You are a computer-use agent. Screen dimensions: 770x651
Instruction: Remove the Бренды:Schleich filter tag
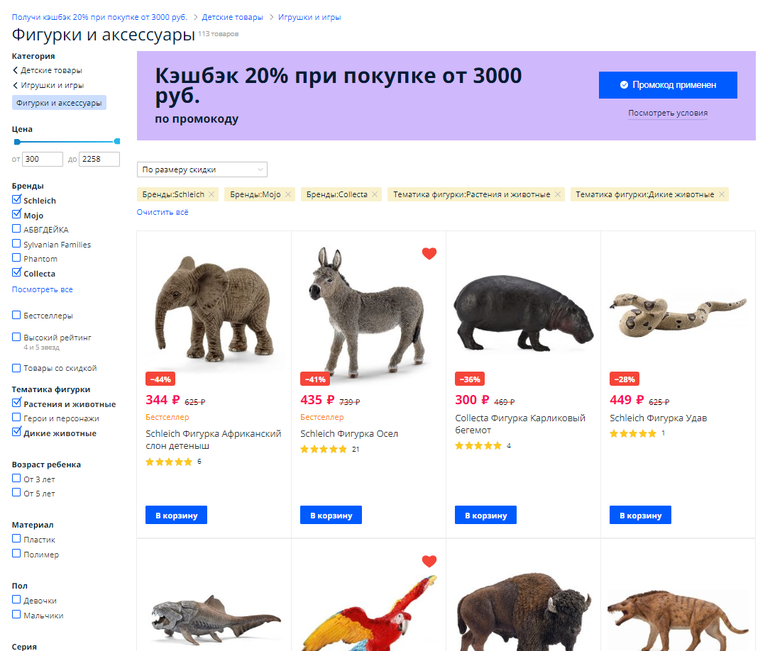(213, 194)
